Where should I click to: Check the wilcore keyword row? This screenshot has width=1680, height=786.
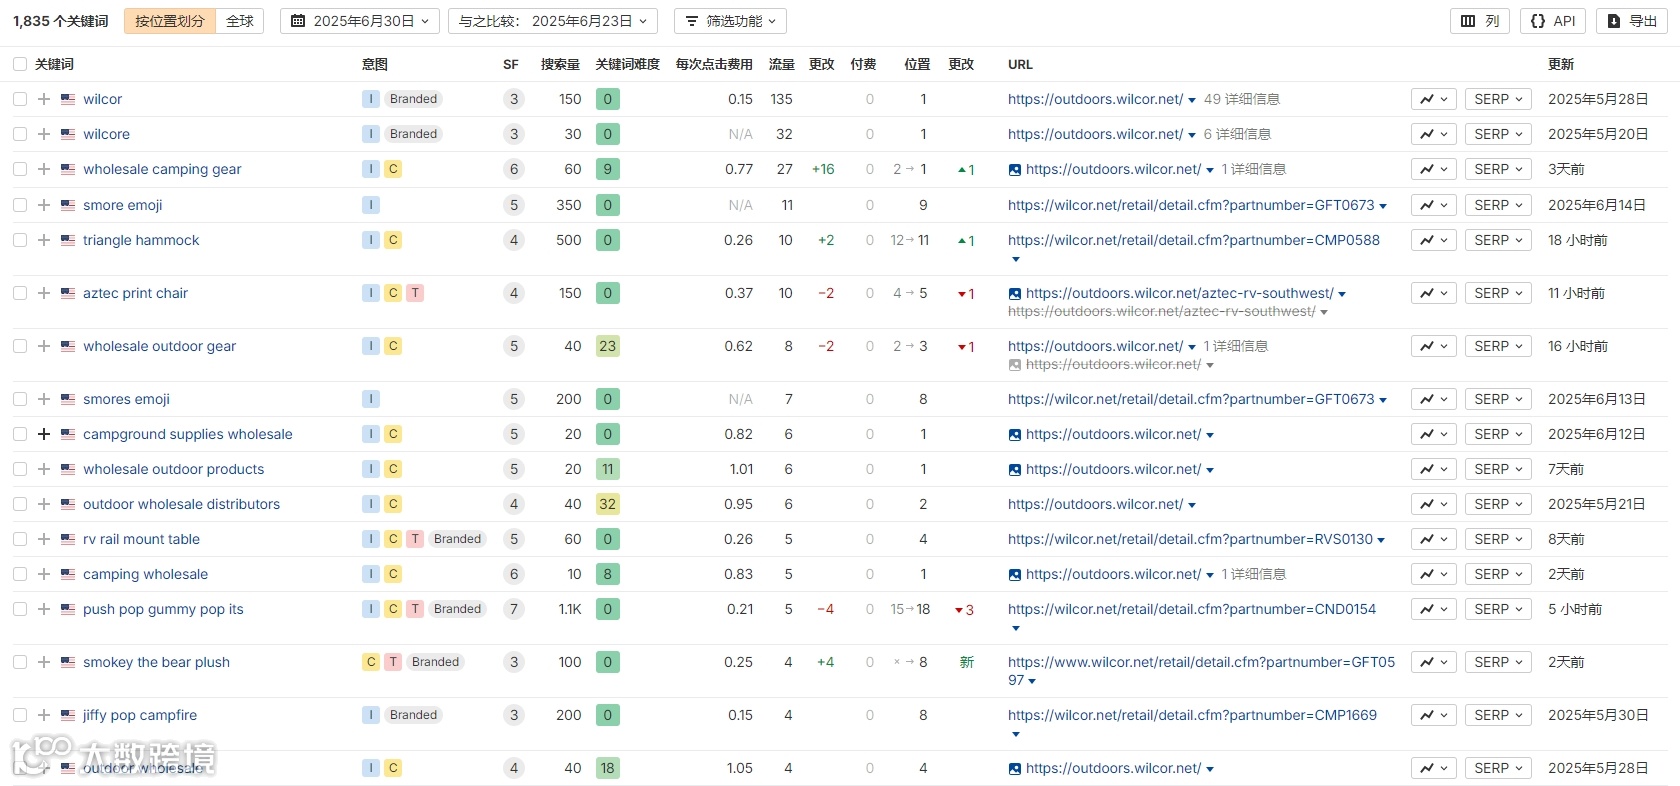[20, 134]
